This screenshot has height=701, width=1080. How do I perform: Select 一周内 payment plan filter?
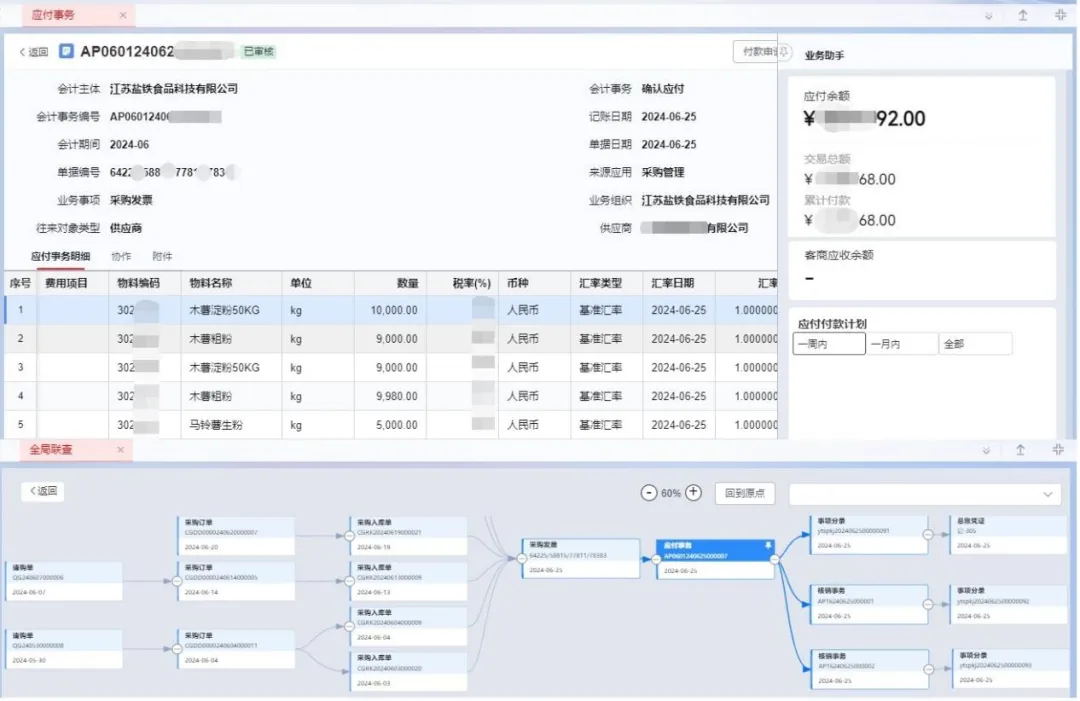click(x=828, y=344)
